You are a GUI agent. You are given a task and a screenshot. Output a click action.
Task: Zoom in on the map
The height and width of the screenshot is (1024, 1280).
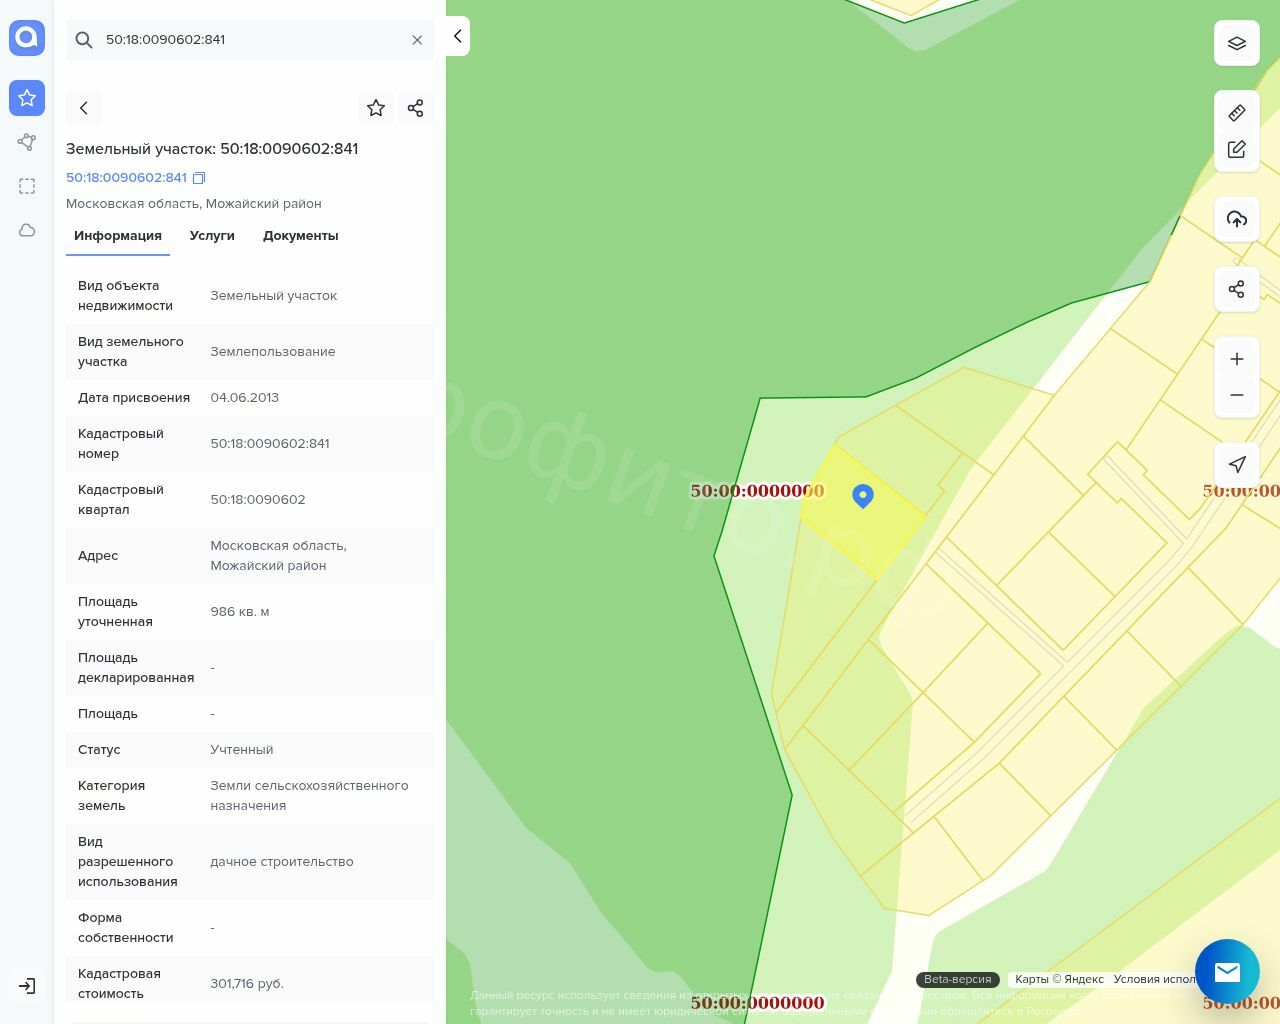coord(1236,359)
